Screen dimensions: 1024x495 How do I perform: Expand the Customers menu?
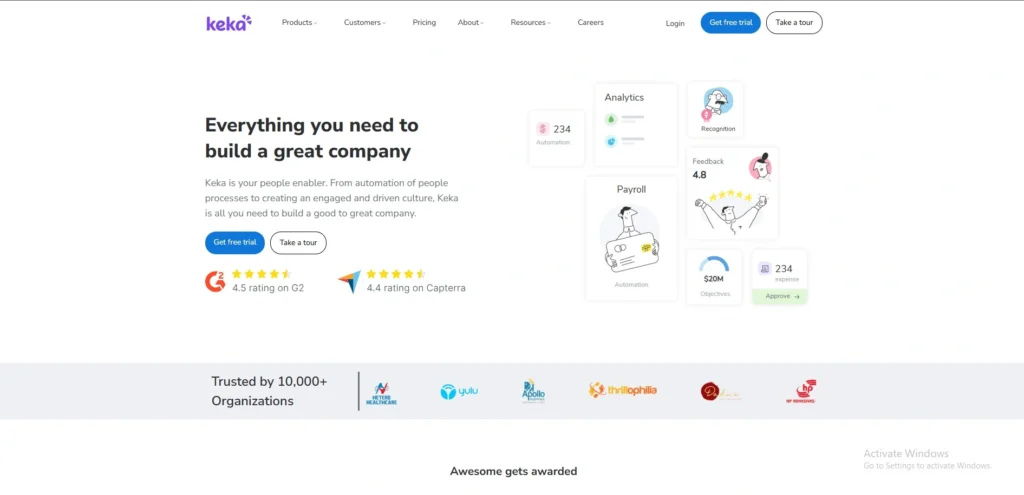click(x=364, y=22)
